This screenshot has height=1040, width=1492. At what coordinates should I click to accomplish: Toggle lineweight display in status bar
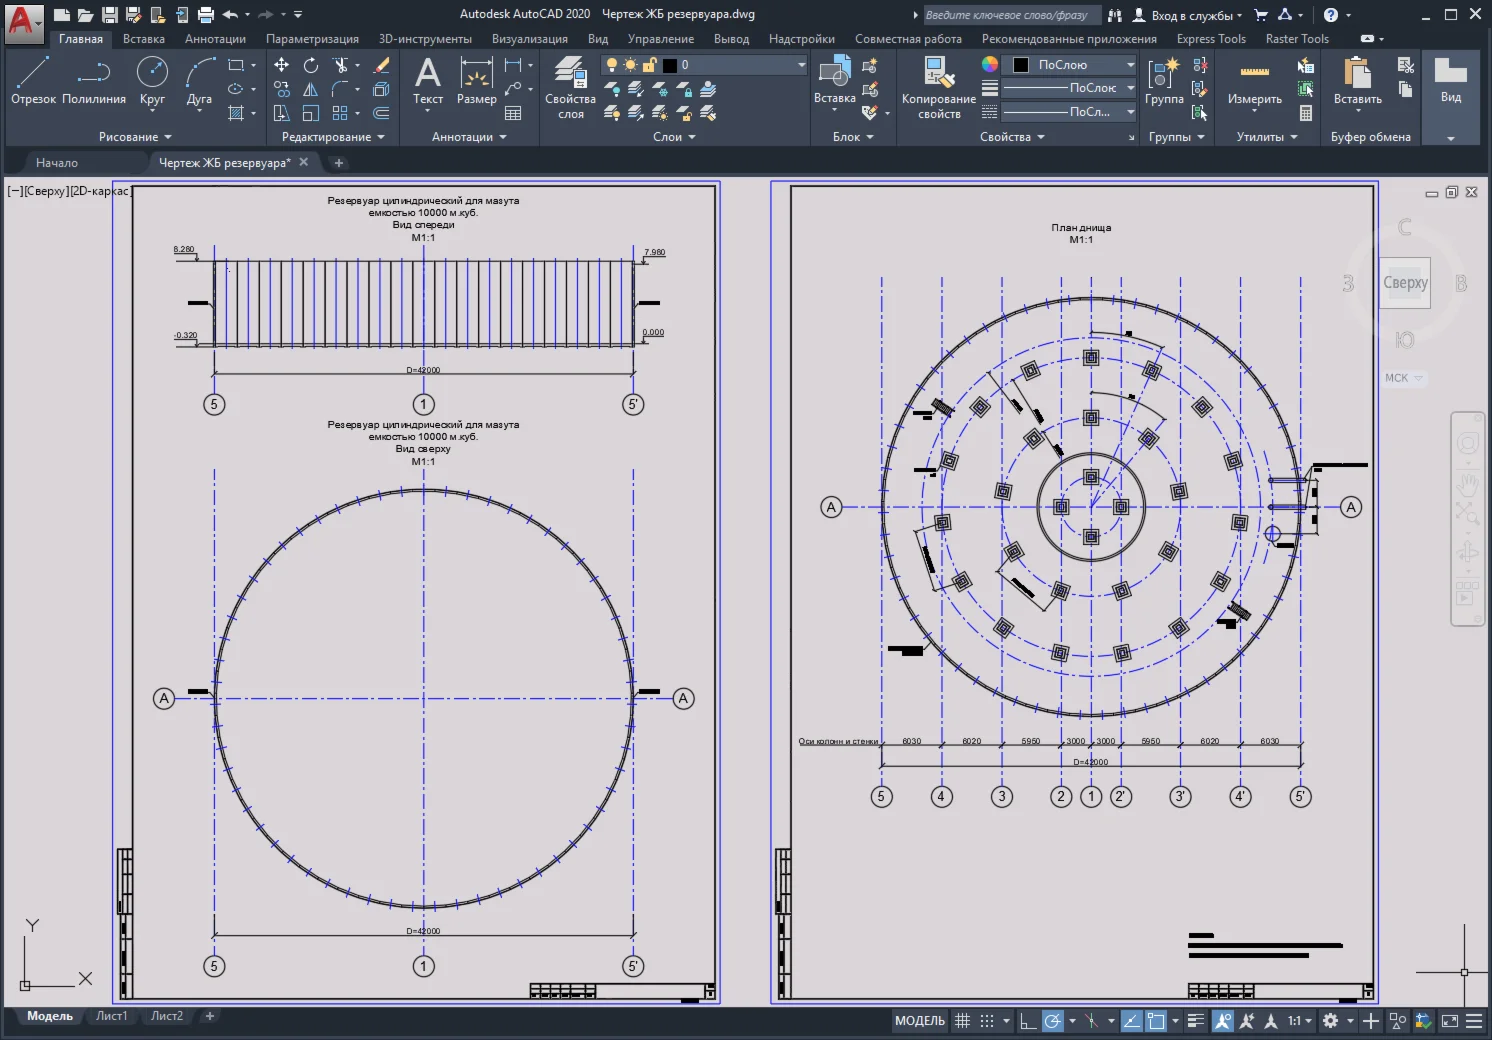(x=1196, y=1021)
